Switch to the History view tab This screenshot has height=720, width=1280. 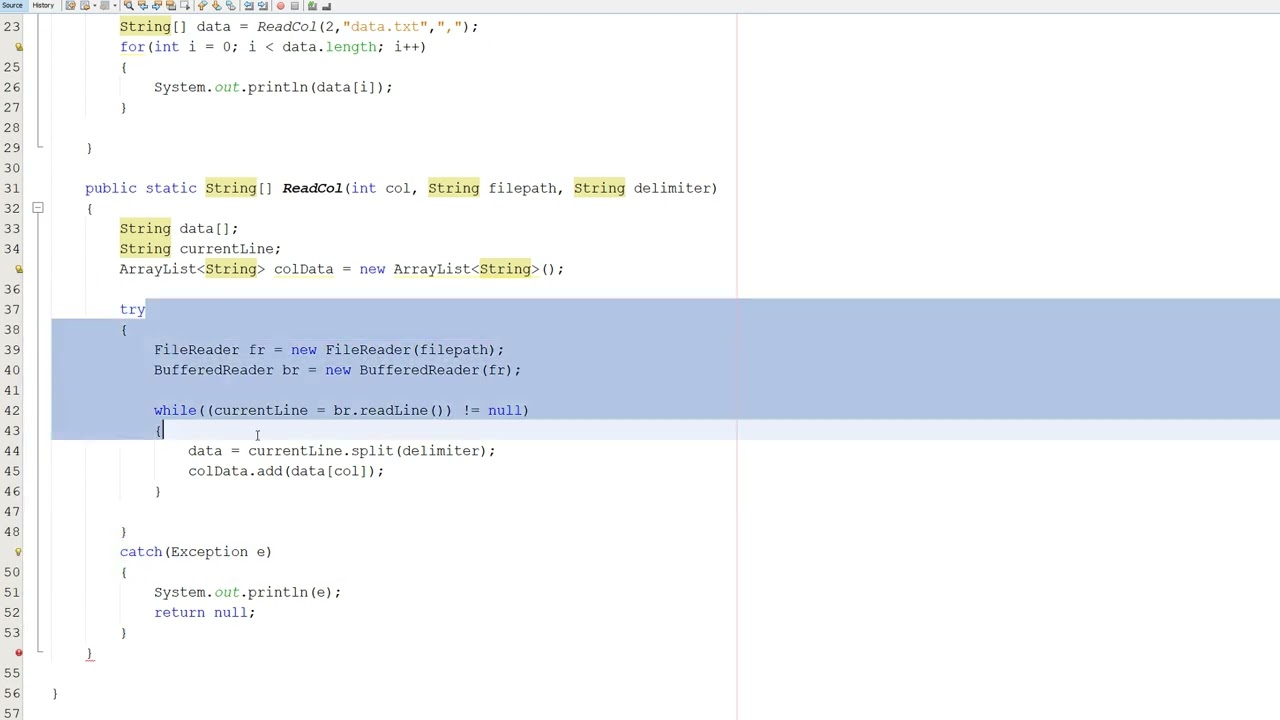pos(43,5)
